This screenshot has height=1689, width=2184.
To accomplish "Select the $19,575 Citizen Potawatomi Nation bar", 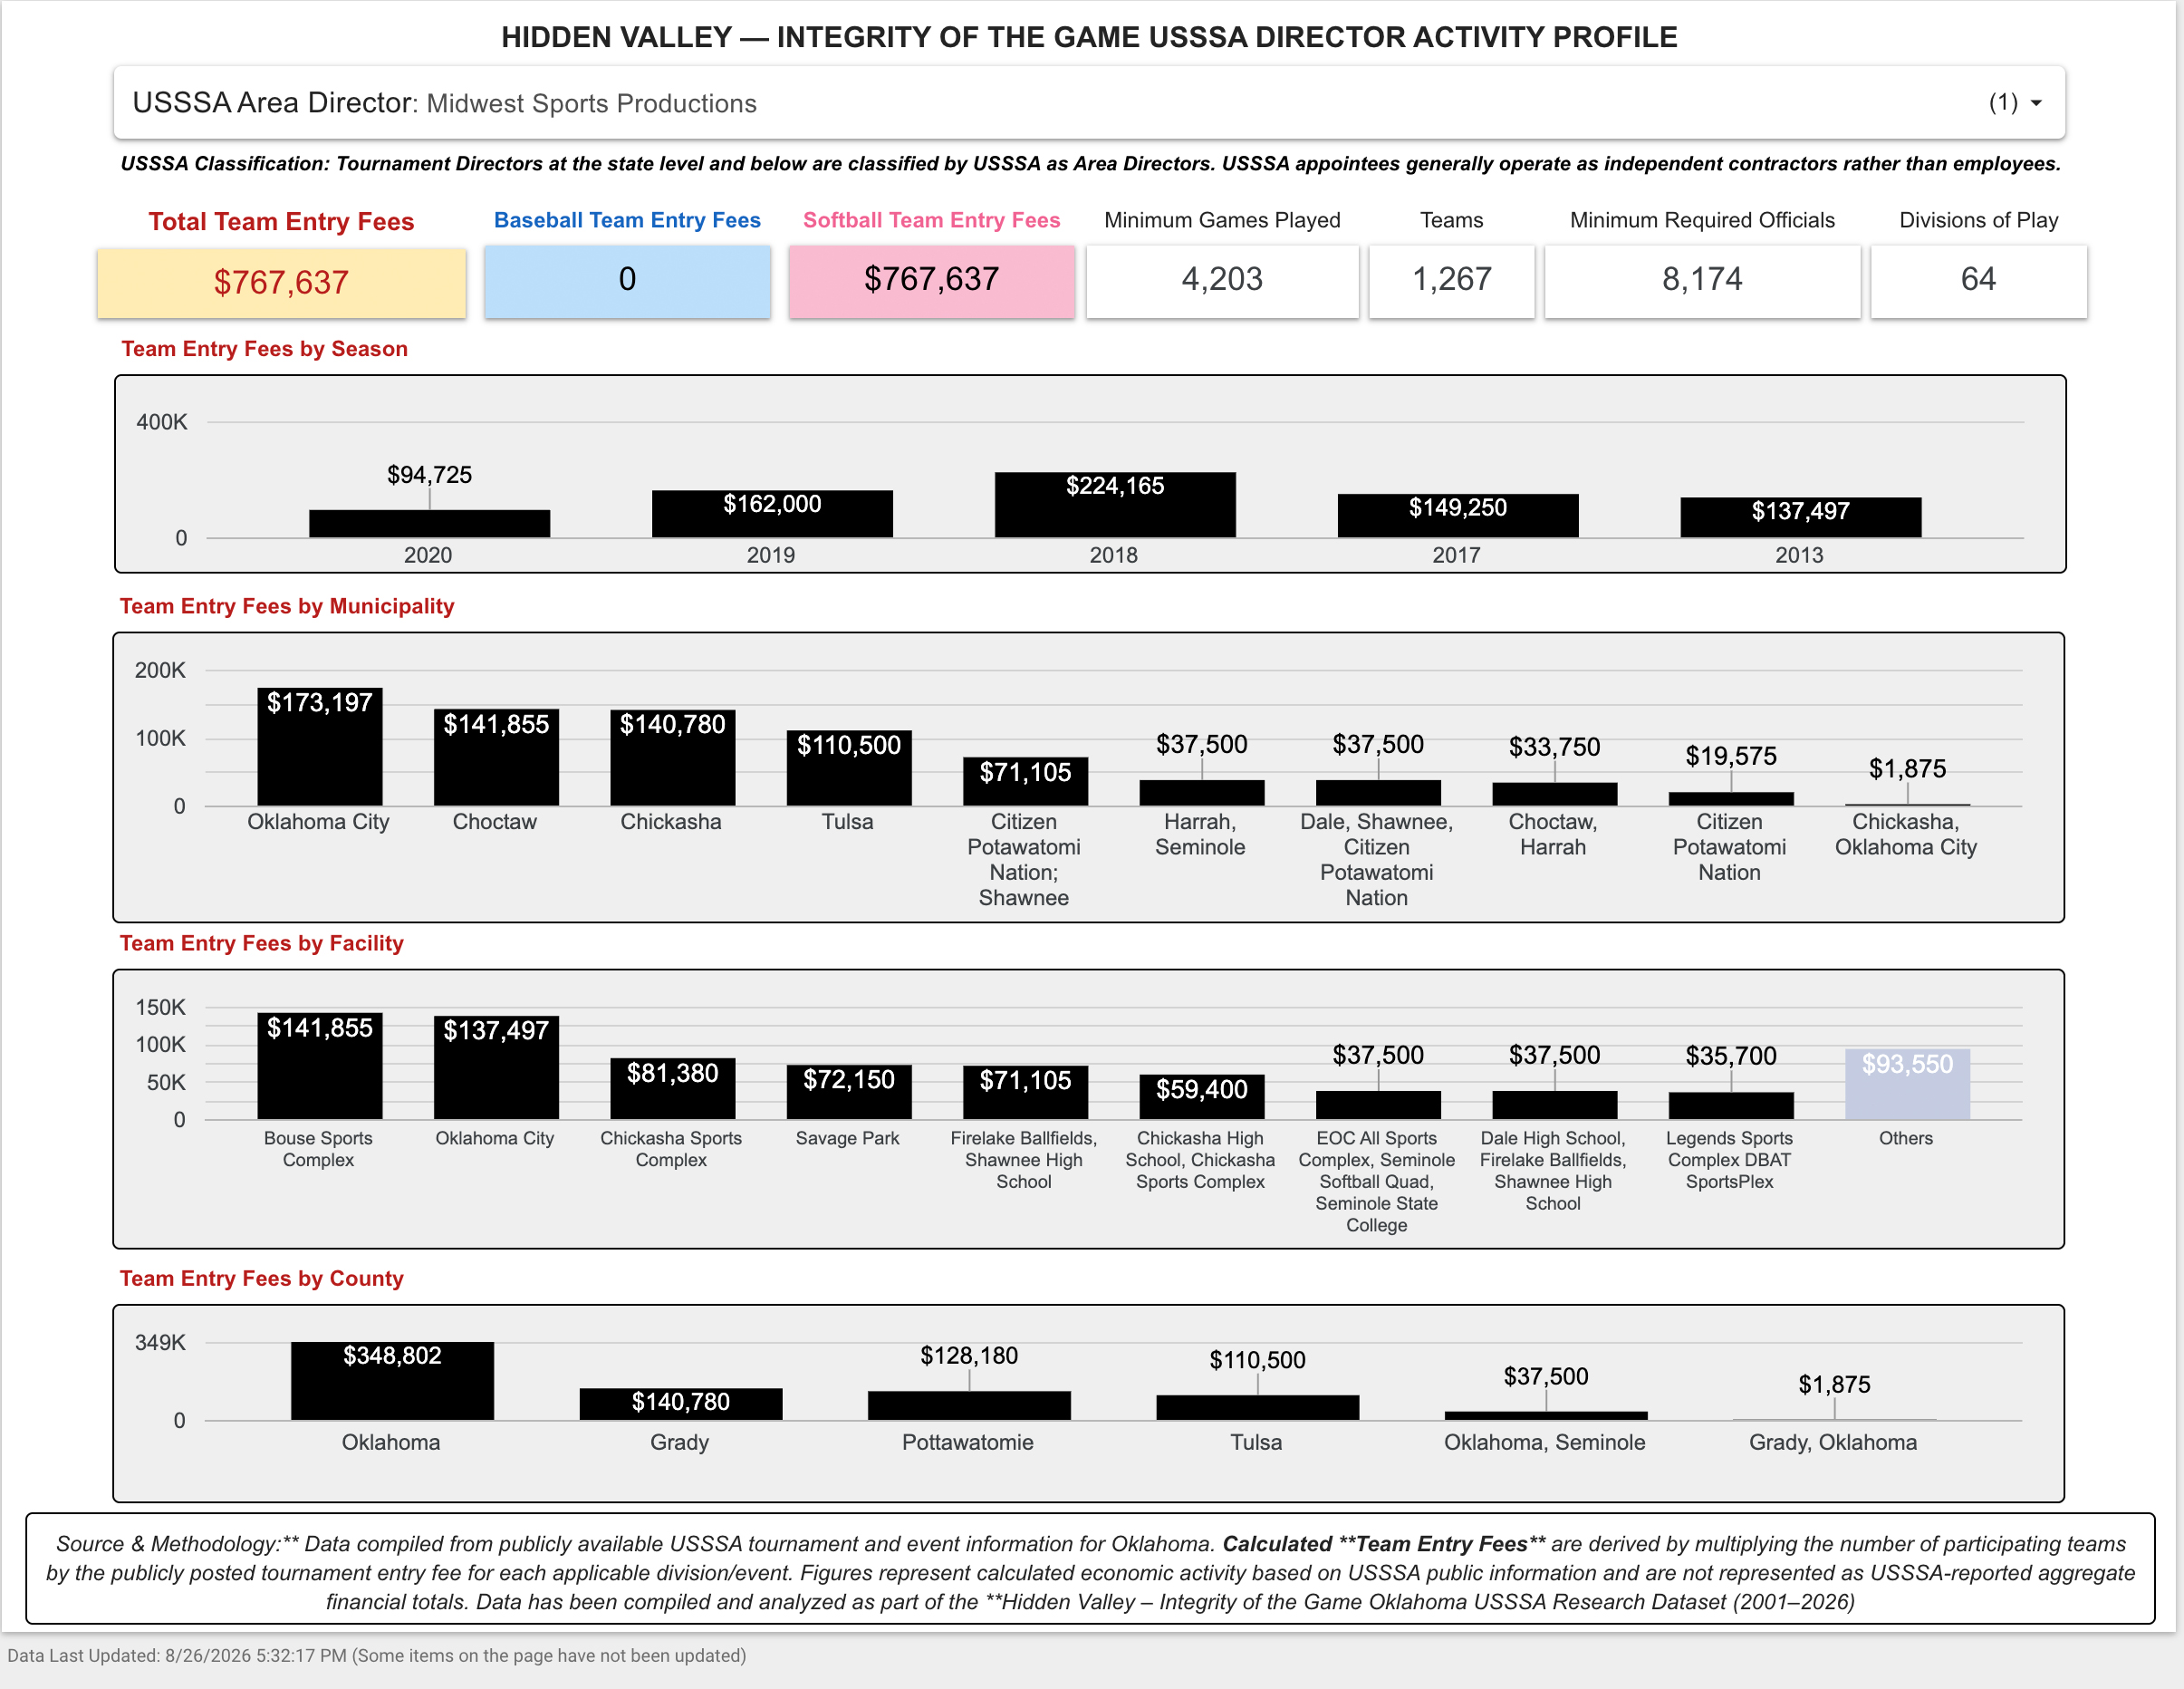I will click(x=1731, y=799).
